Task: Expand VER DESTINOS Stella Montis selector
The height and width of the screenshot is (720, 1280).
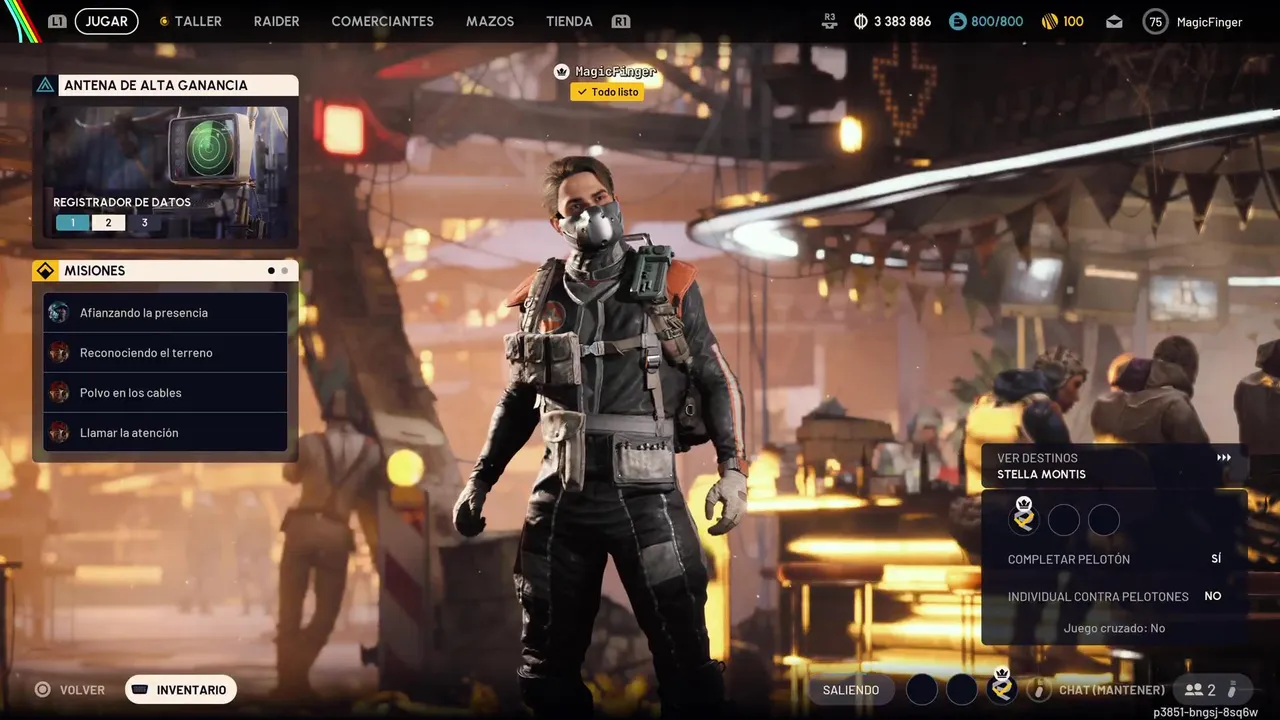Action: click(1114, 466)
